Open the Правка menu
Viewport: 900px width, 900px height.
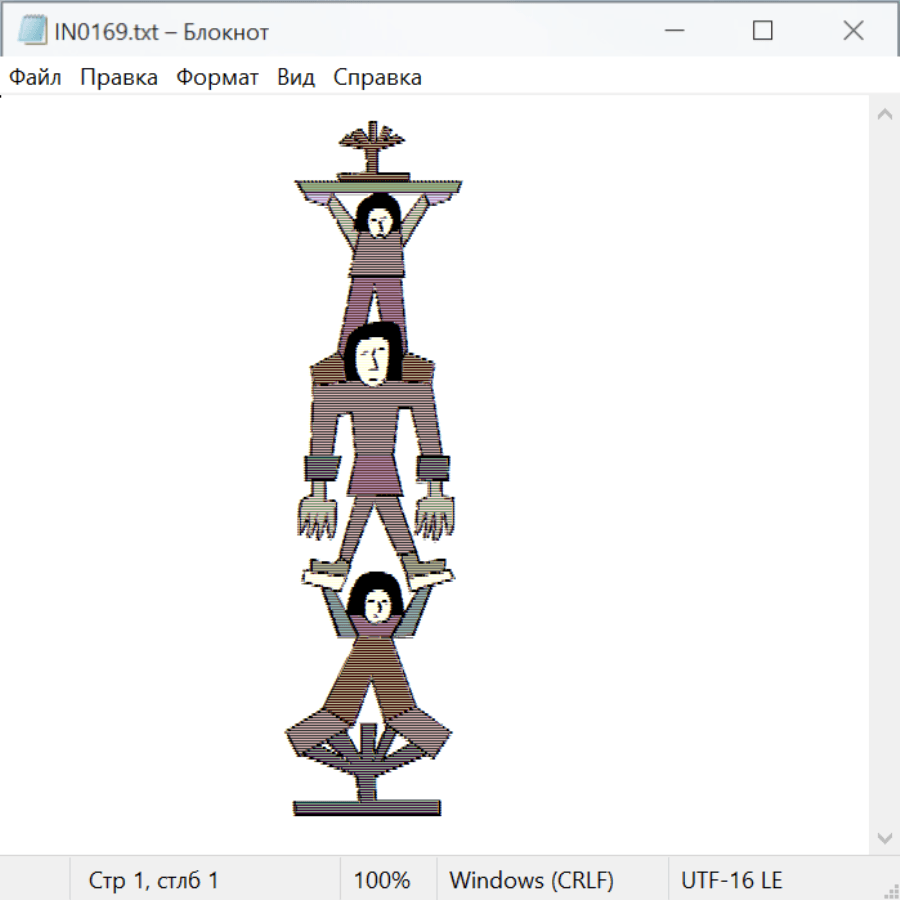(x=119, y=78)
